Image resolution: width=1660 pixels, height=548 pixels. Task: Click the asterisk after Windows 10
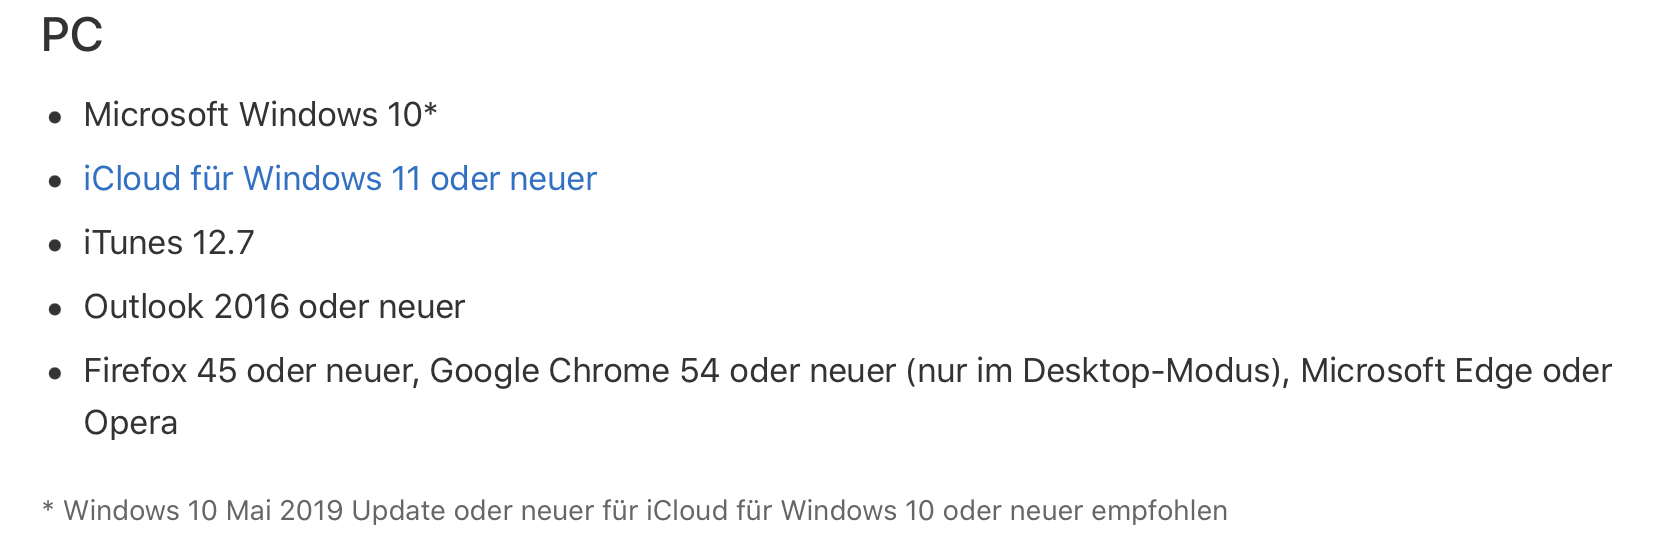(x=430, y=110)
